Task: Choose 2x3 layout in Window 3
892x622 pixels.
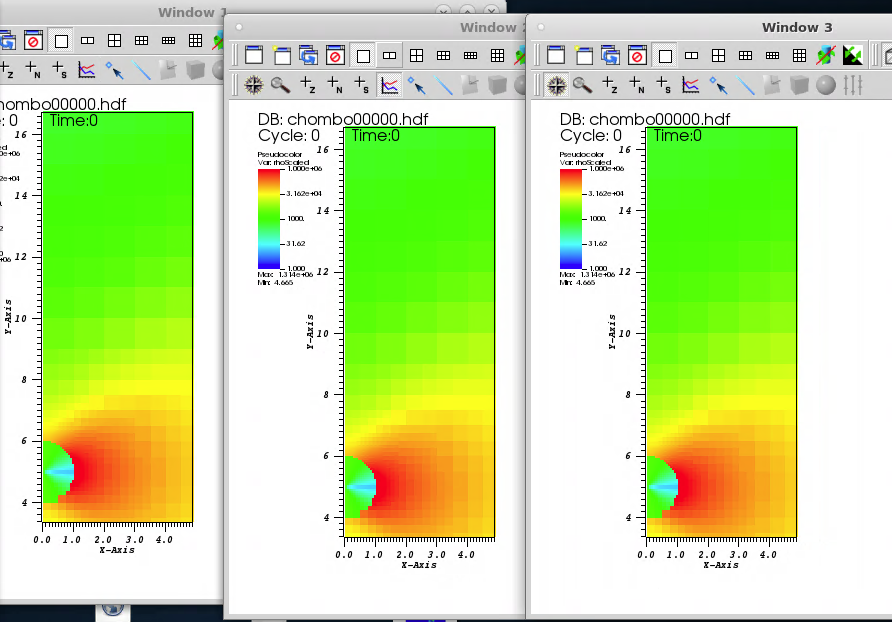Action: point(745,55)
